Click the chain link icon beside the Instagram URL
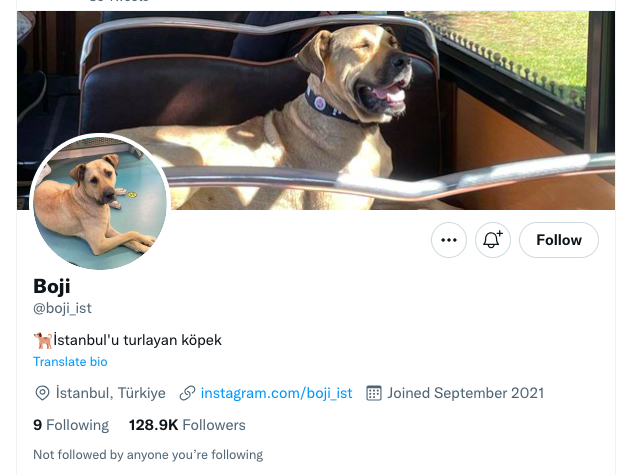Viewport: 642px width, 475px height. 187,393
